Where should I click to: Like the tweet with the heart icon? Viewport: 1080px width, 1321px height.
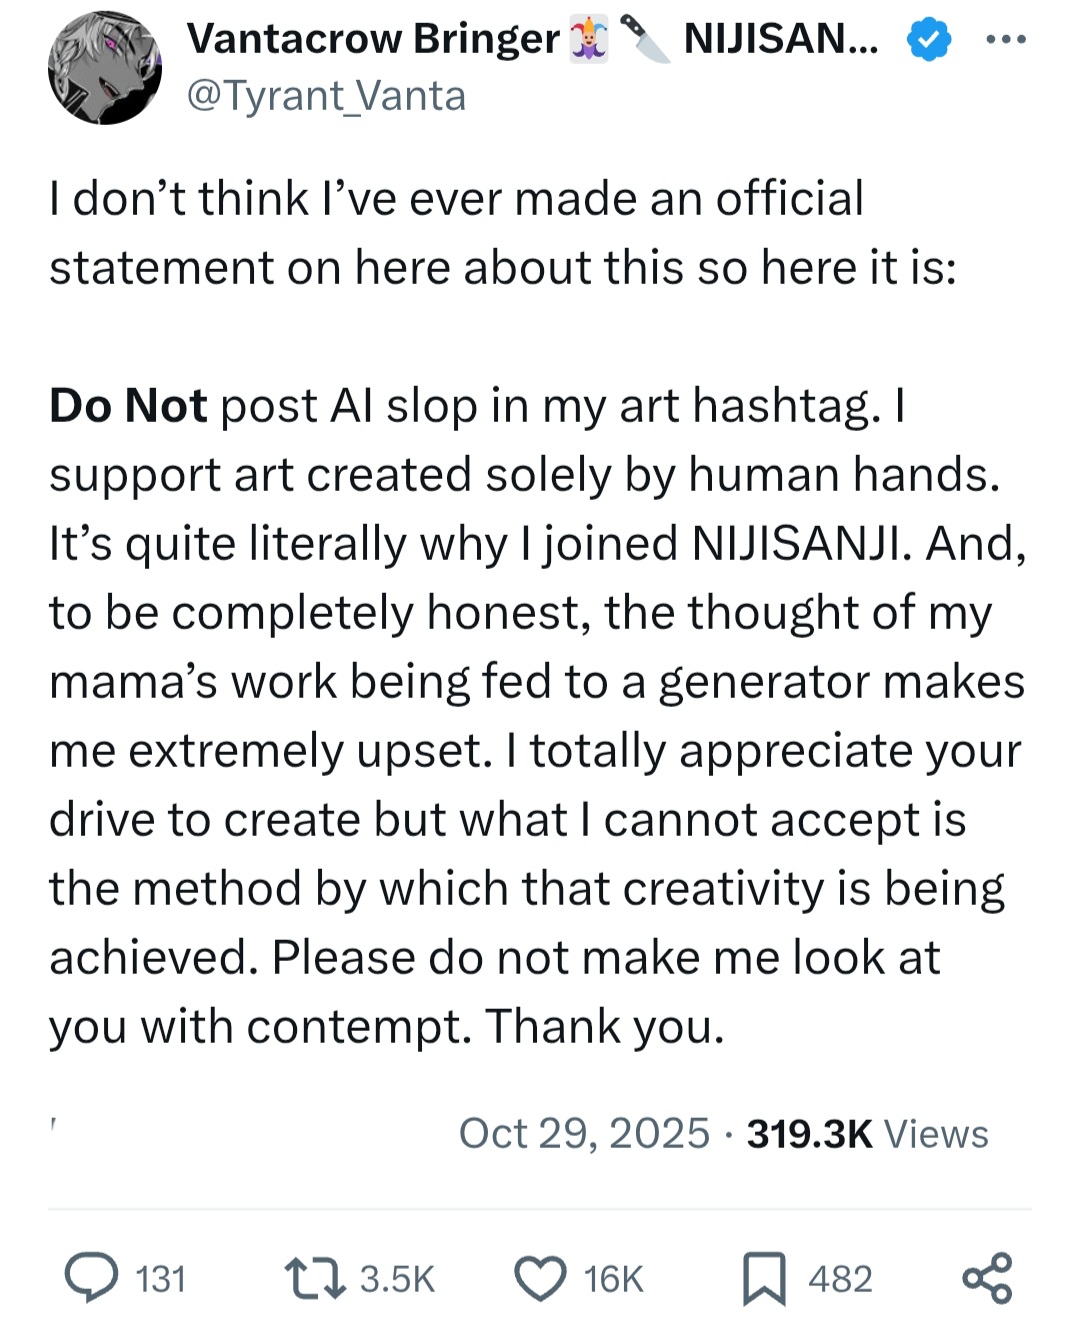(x=539, y=1278)
